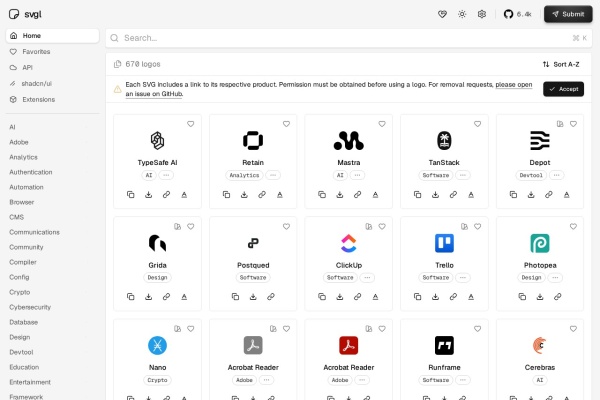Image resolution: width=600 pixels, height=400 pixels.
Task: Copy the Depot SVG
Action: (513, 194)
